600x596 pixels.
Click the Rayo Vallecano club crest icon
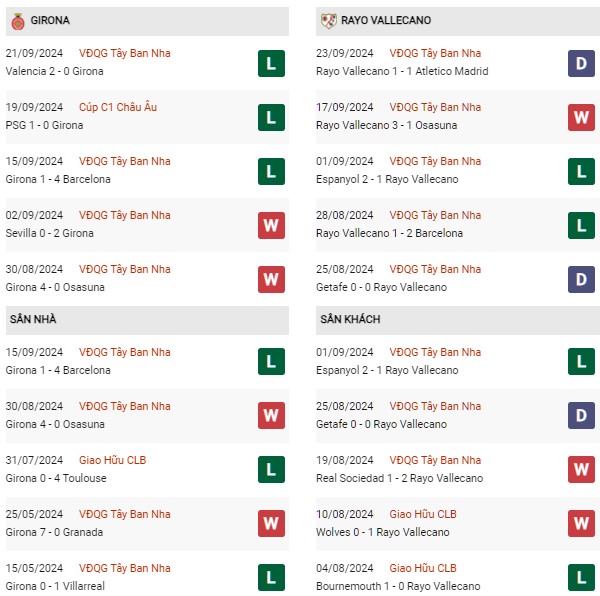[x=327, y=20]
